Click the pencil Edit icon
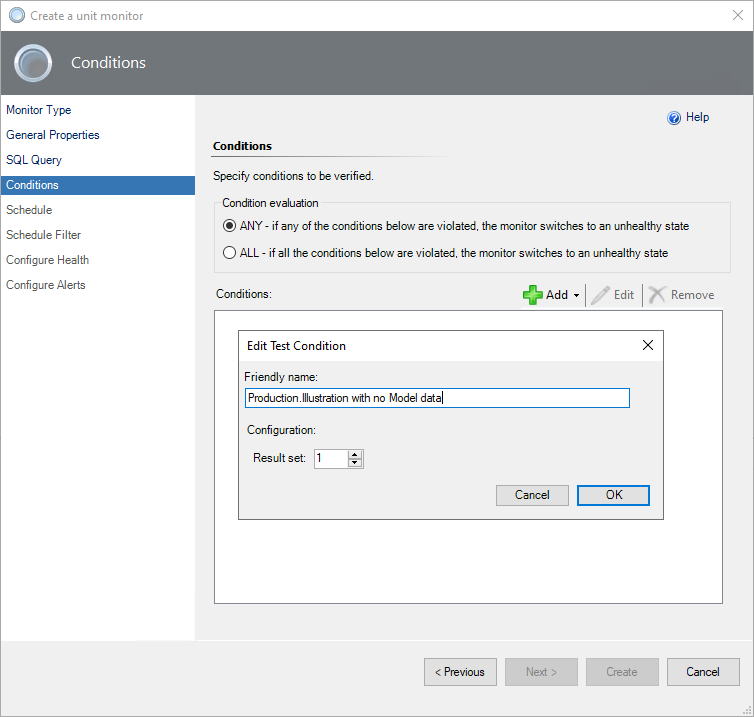Viewport: 754px width, 717px height. (x=600, y=295)
